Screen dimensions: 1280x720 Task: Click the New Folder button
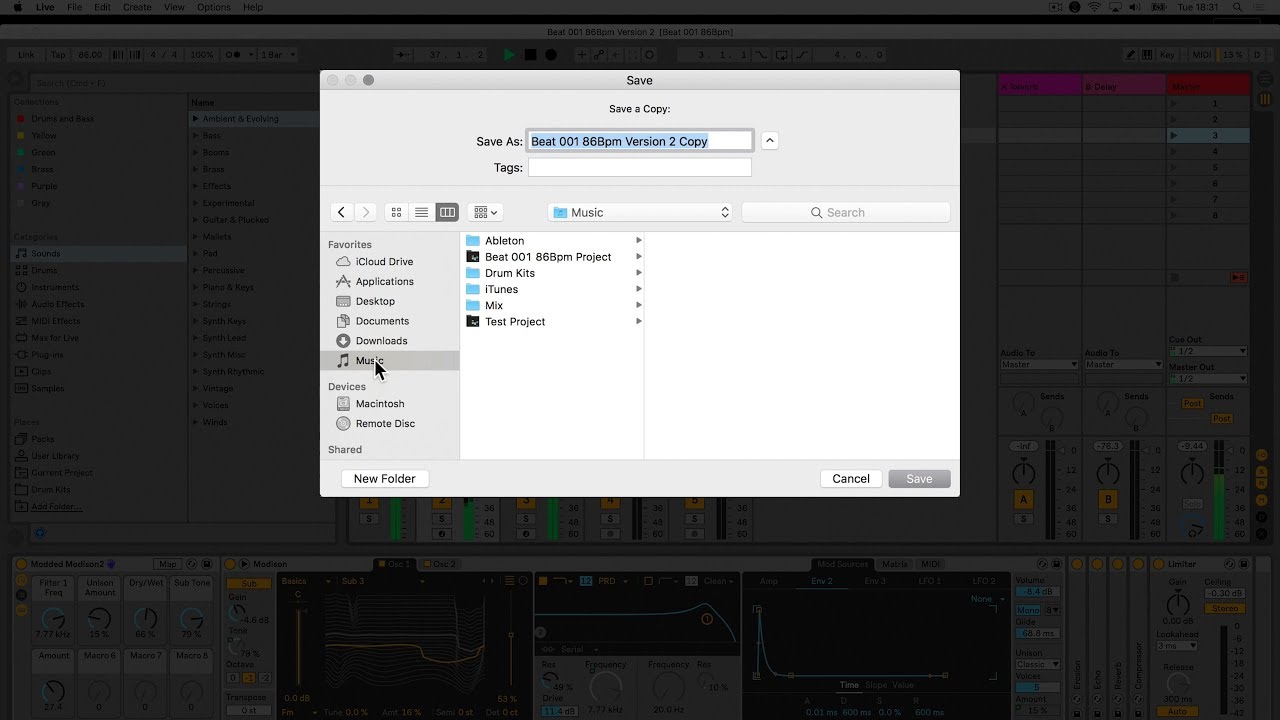coord(384,479)
